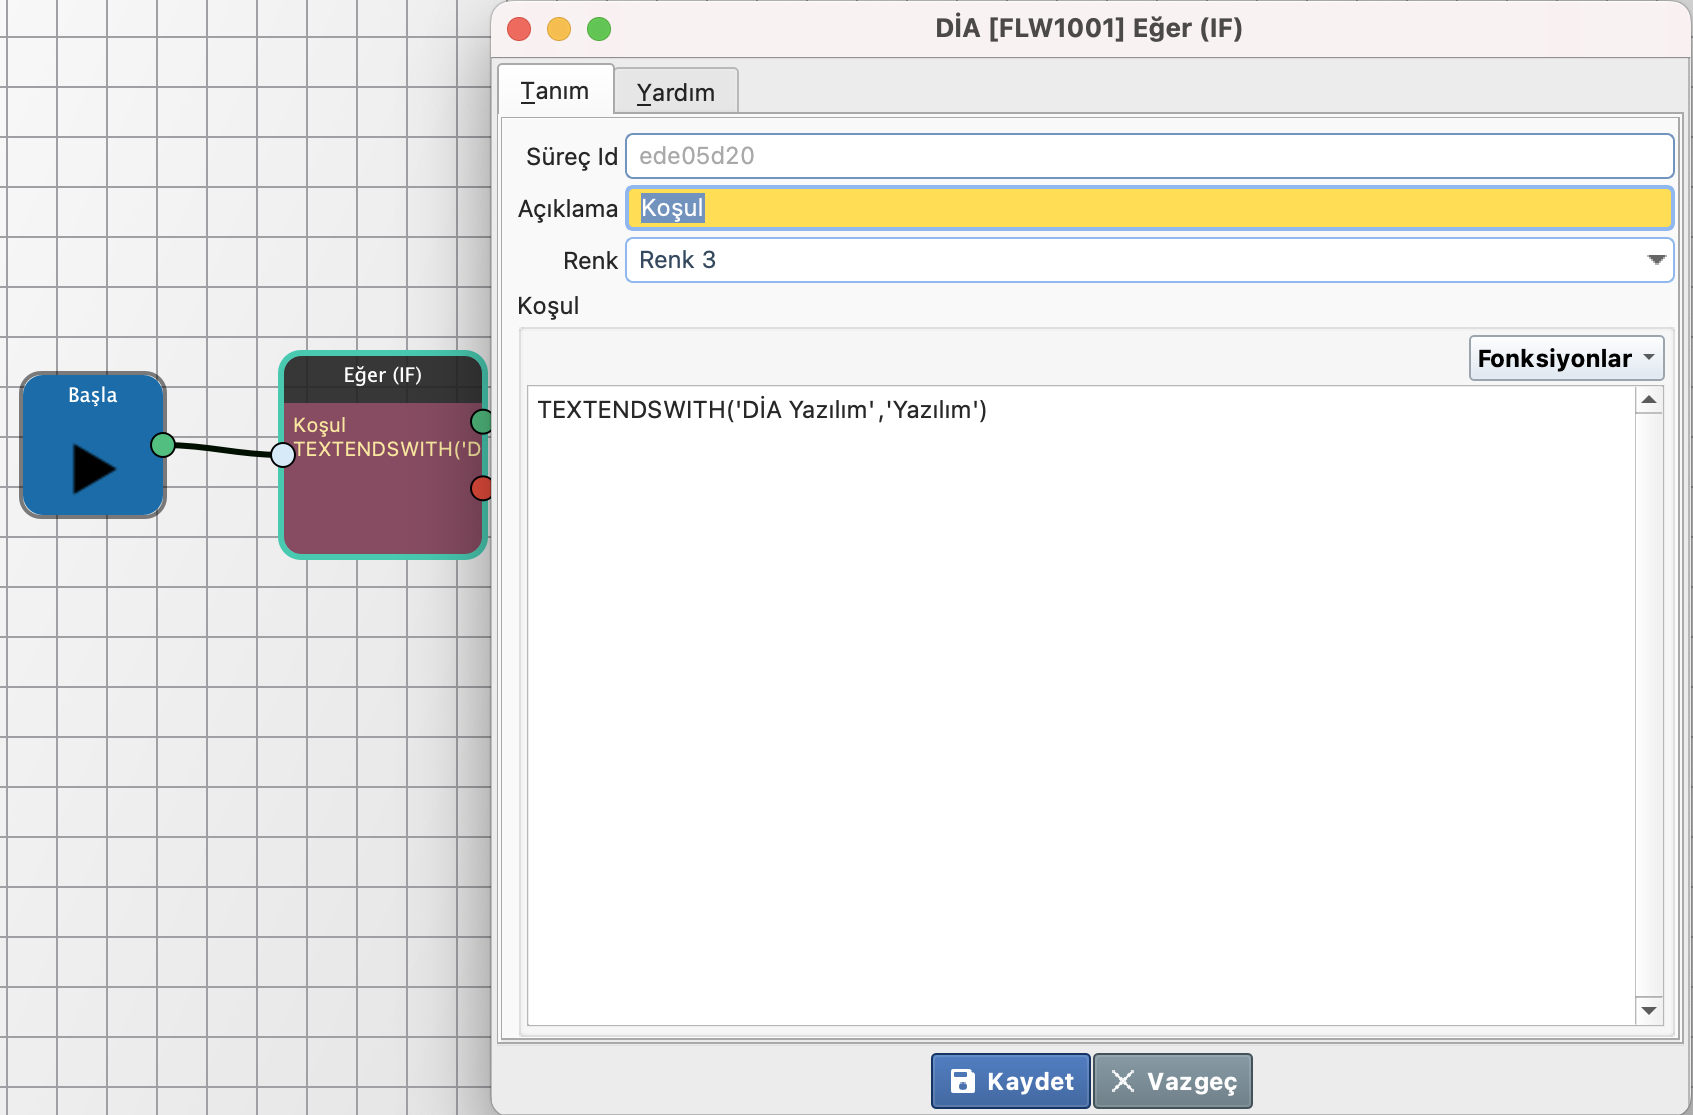
Task: Select the Tanım tab
Action: (555, 91)
